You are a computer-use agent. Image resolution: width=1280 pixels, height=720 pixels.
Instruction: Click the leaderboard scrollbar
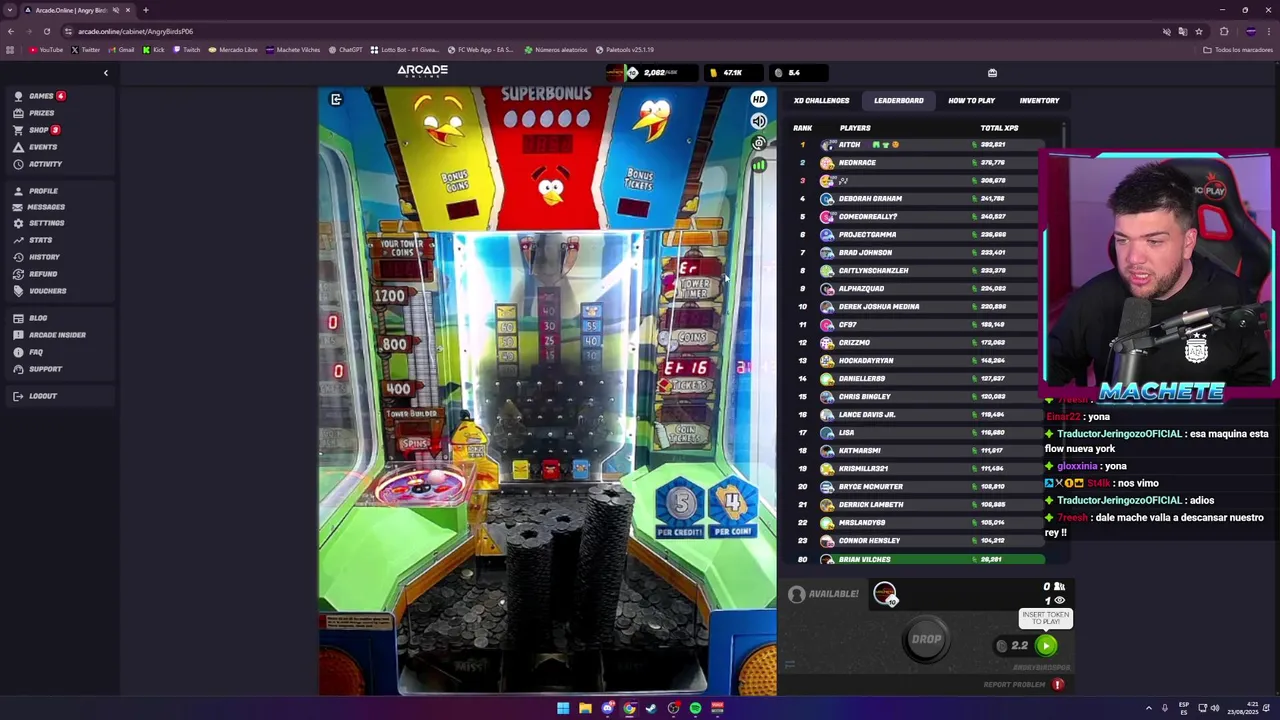tap(1064, 135)
